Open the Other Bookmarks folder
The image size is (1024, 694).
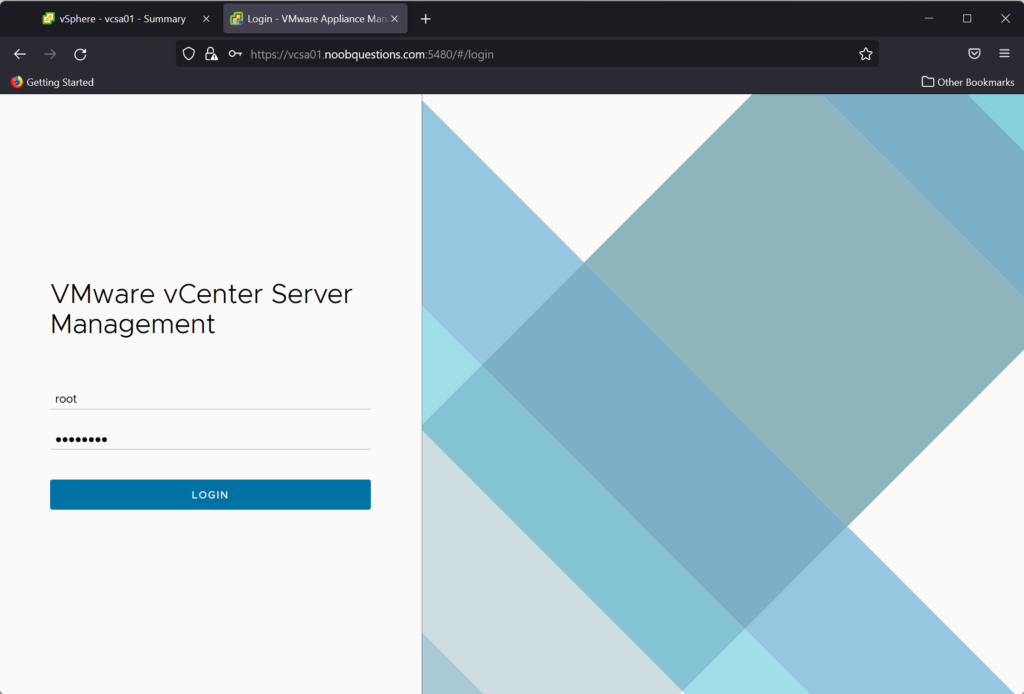tap(968, 82)
